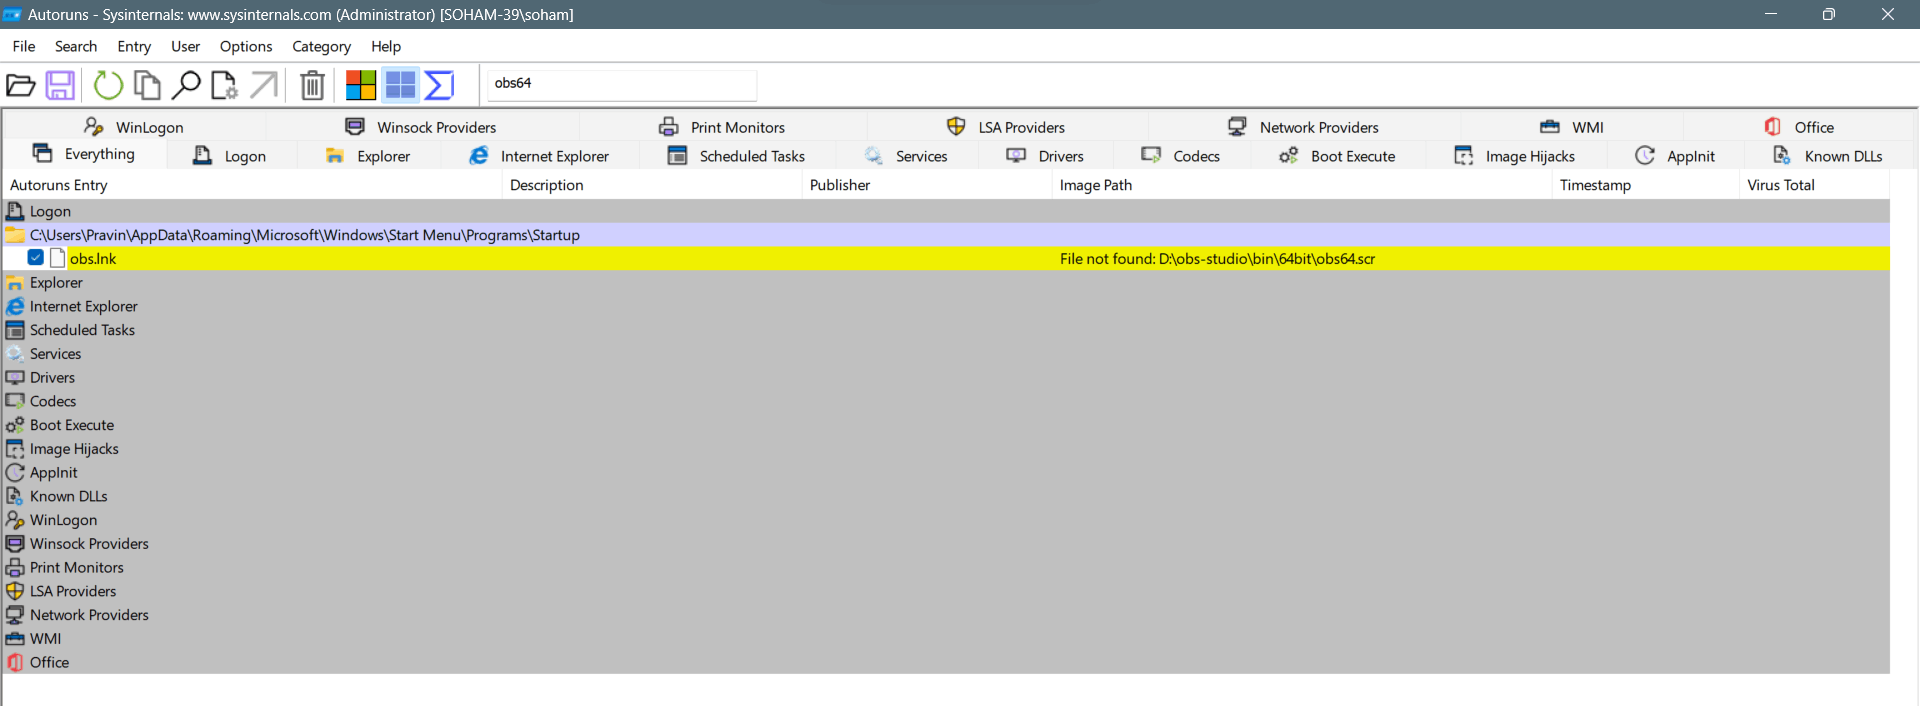The width and height of the screenshot is (1920, 706).
Task: Switch to the Drivers tab
Action: coord(1045,156)
